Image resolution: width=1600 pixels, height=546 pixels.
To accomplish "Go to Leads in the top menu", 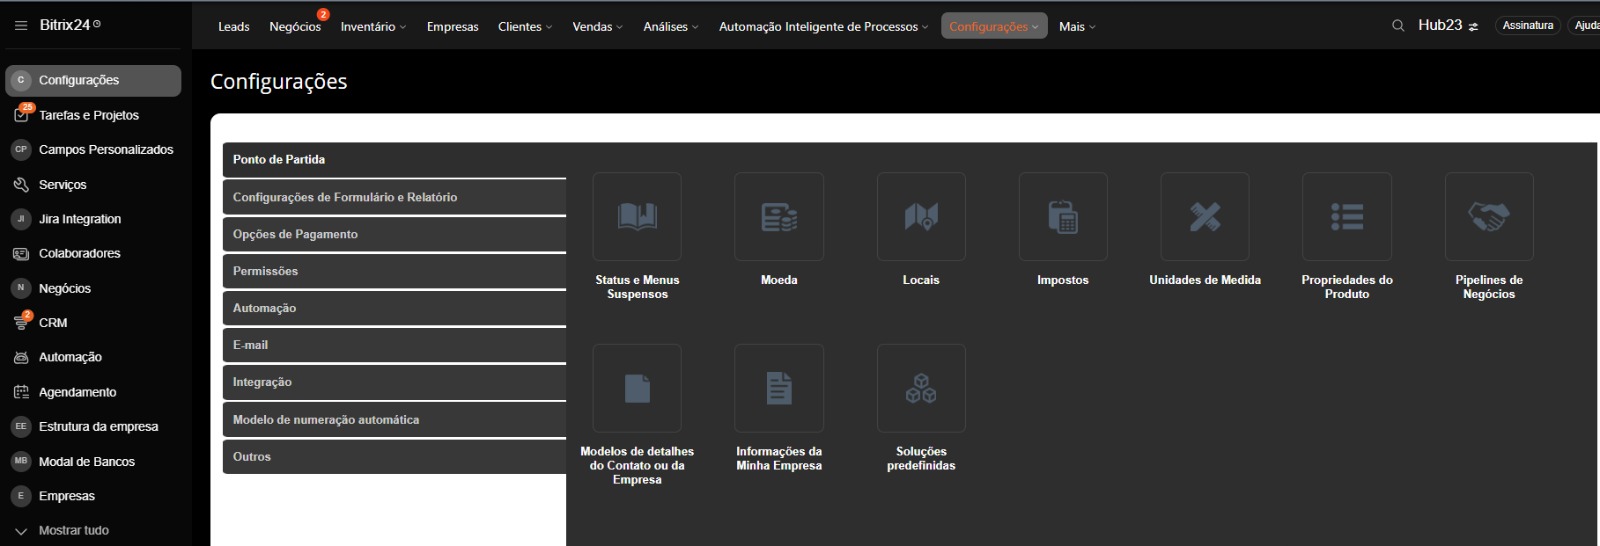I will (x=234, y=27).
